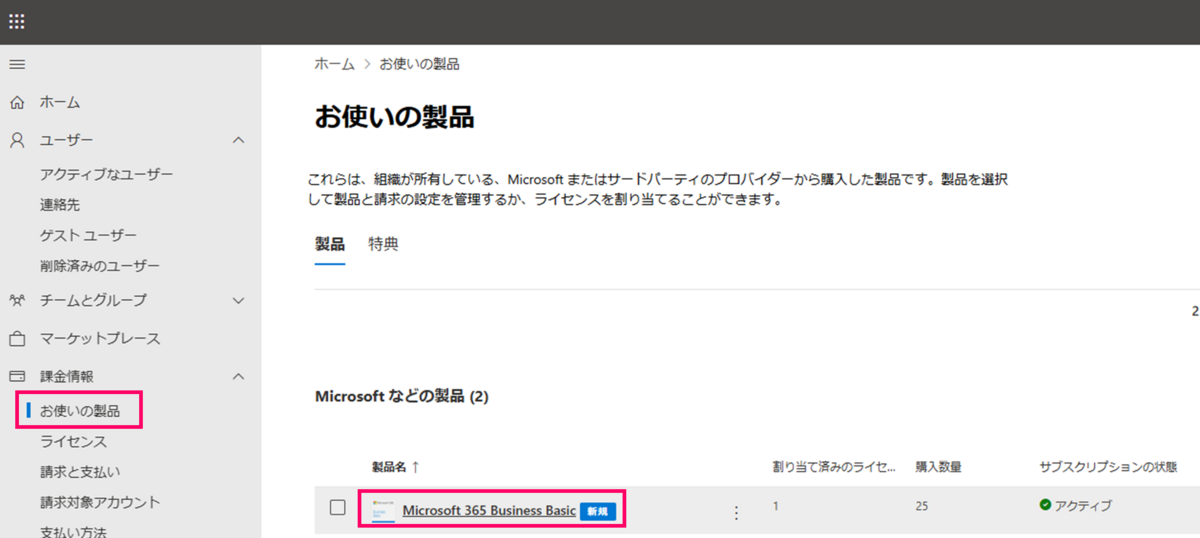Click the Teams and Groups icon
The width and height of the screenshot is (1200, 538).
[17, 300]
